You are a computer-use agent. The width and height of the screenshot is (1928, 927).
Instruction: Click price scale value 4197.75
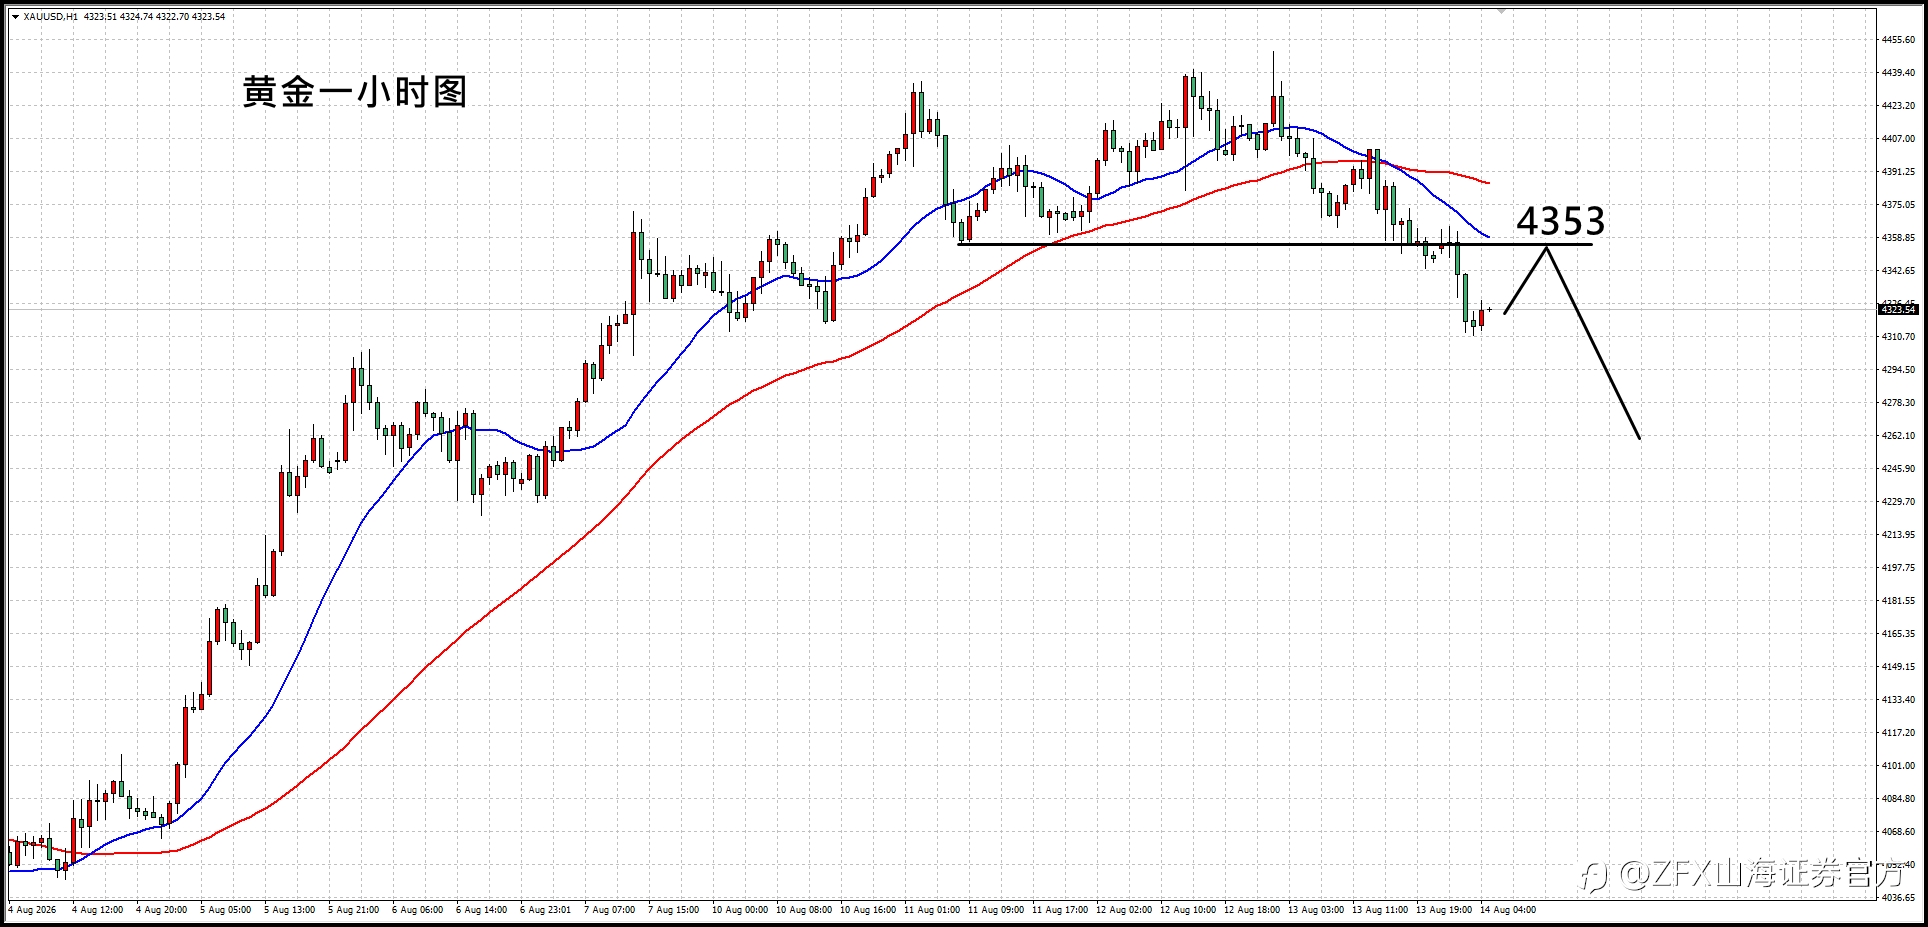[x=1898, y=568]
